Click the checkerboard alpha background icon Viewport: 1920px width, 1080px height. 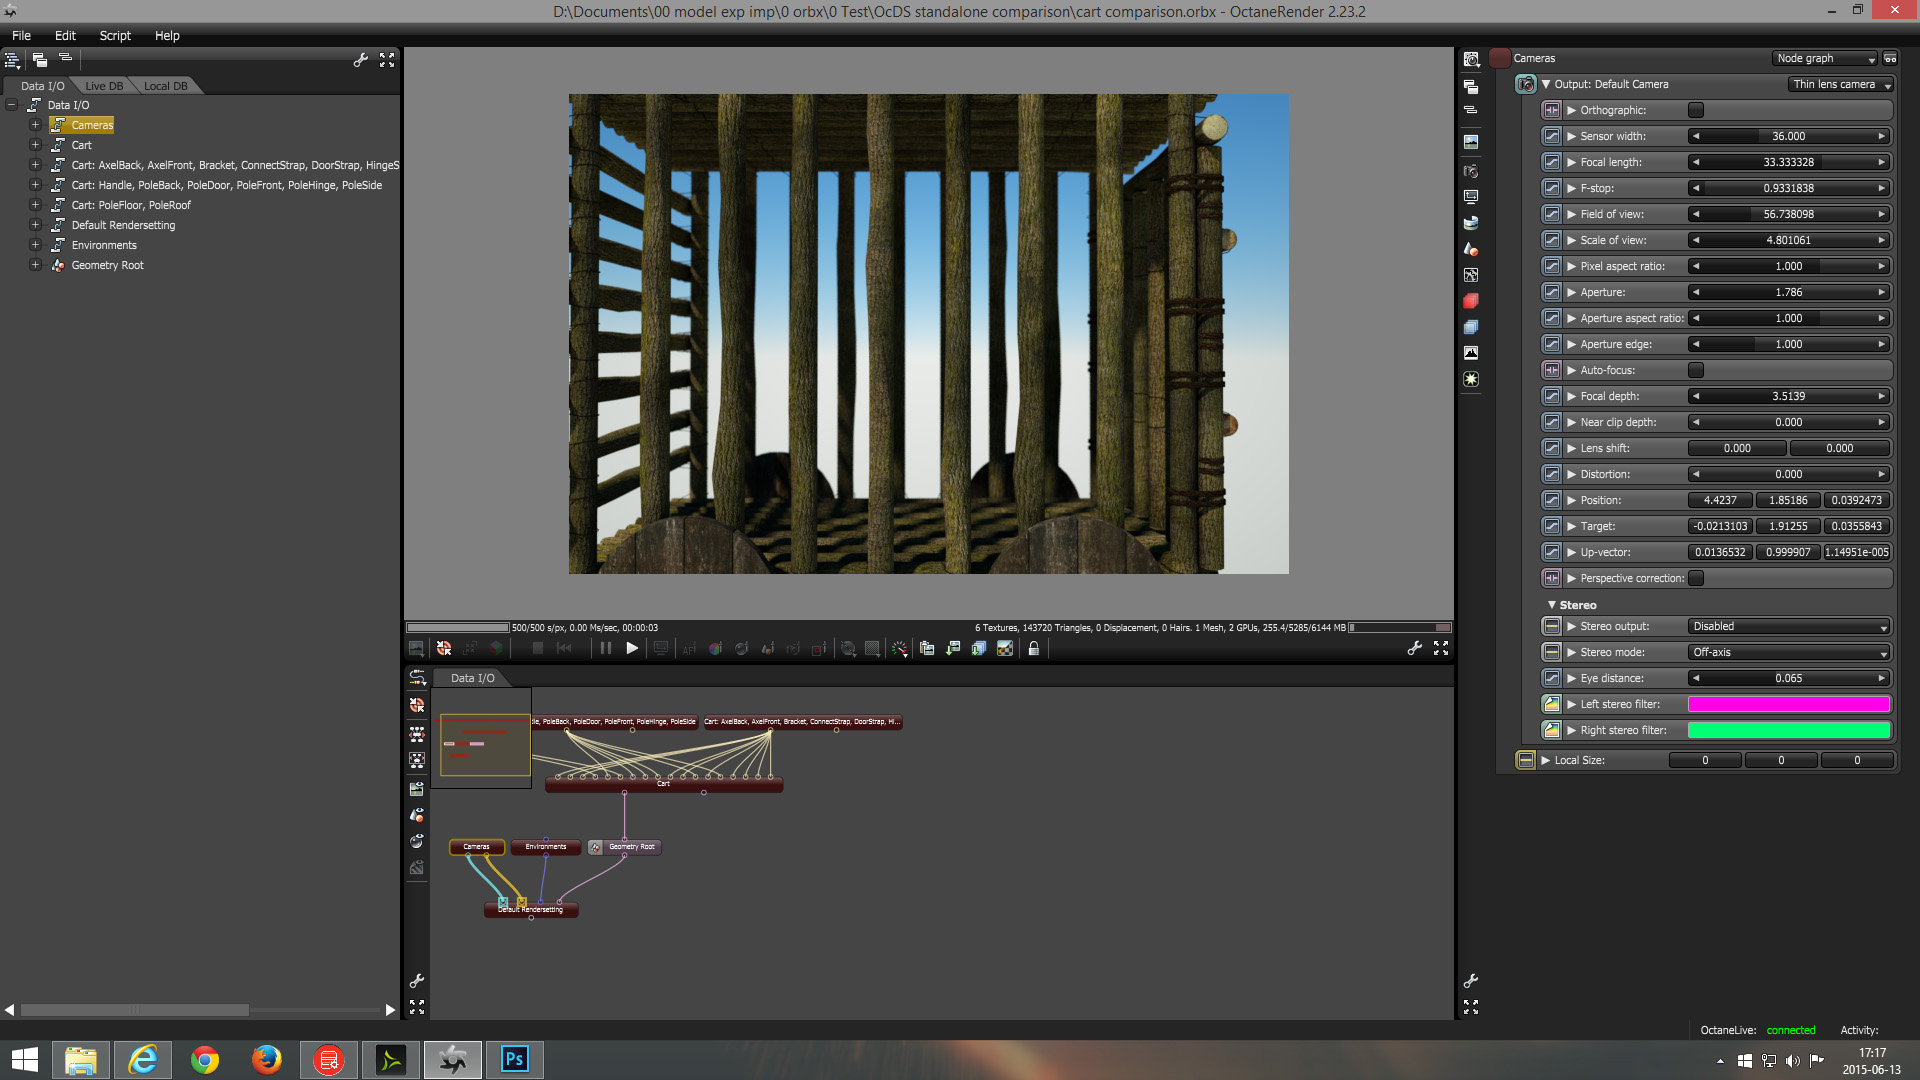pyautogui.click(x=1005, y=649)
